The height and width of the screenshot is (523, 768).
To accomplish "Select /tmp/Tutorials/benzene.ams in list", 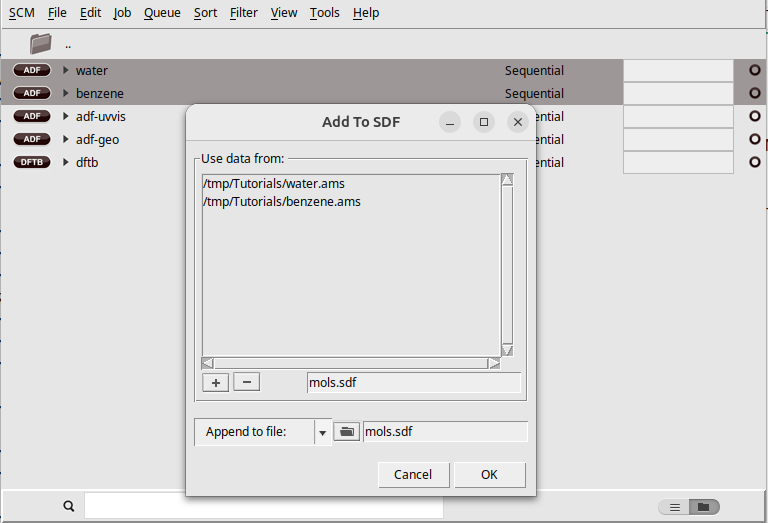I will click(281, 202).
